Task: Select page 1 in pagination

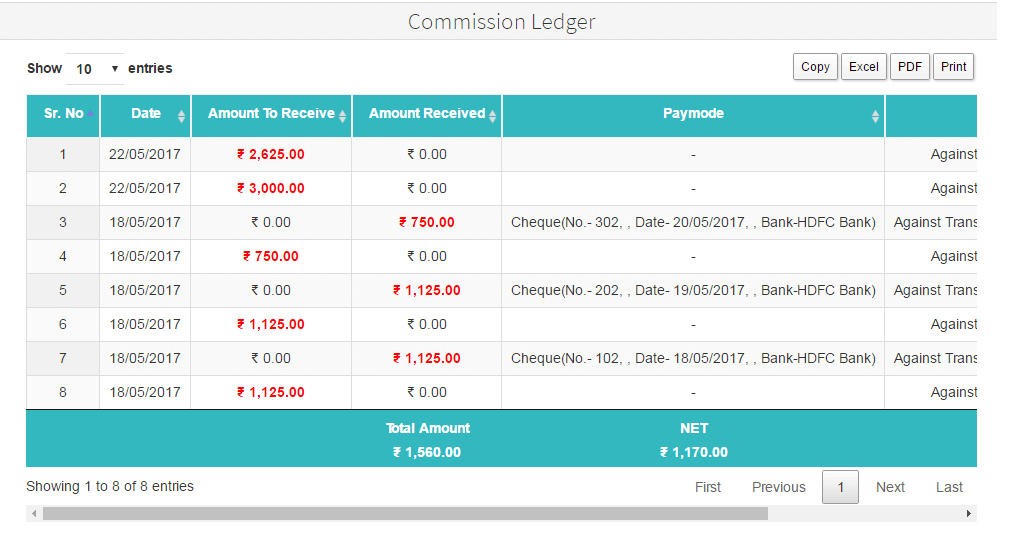Action: tap(840, 487)
